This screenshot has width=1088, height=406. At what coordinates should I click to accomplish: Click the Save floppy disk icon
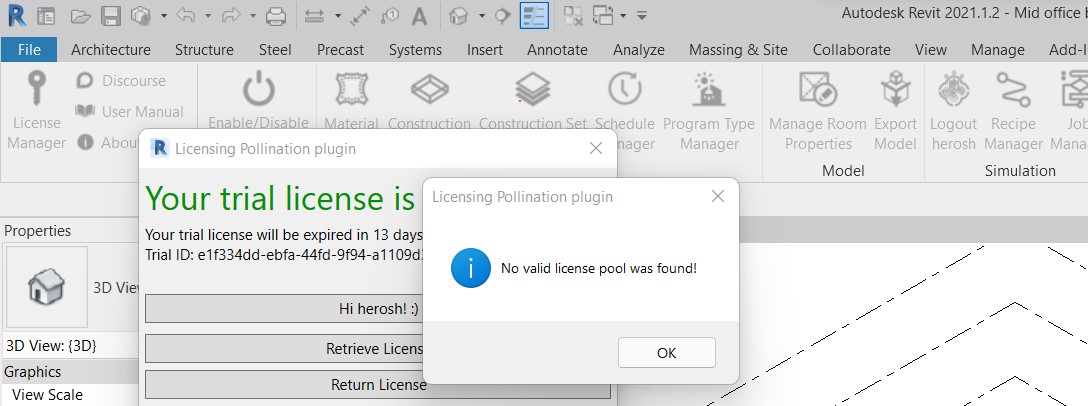coord(111,16)
